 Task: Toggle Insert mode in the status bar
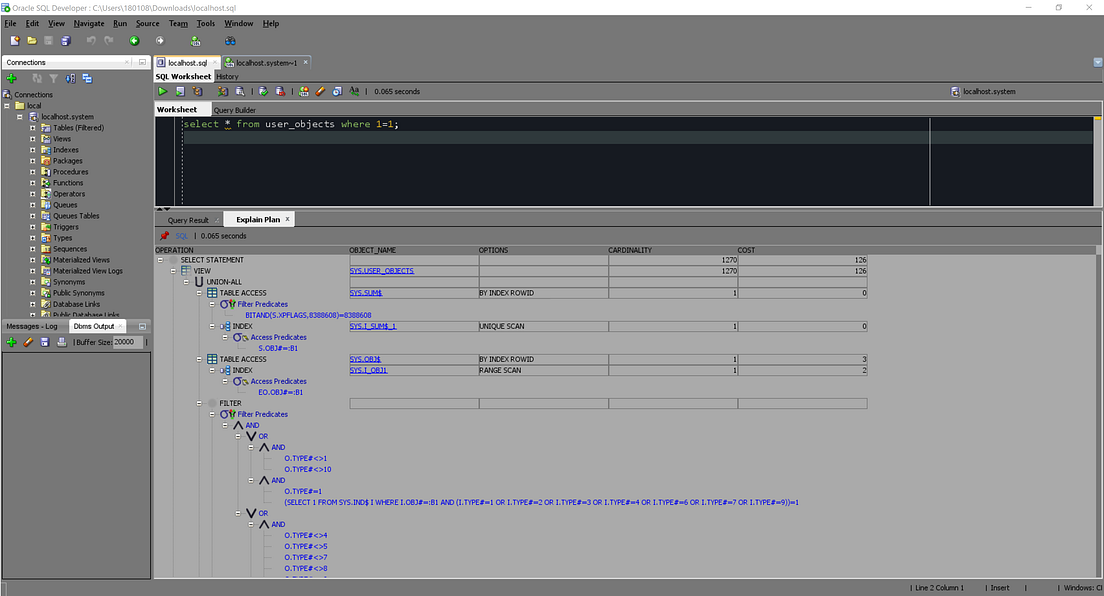(1000, 588)
